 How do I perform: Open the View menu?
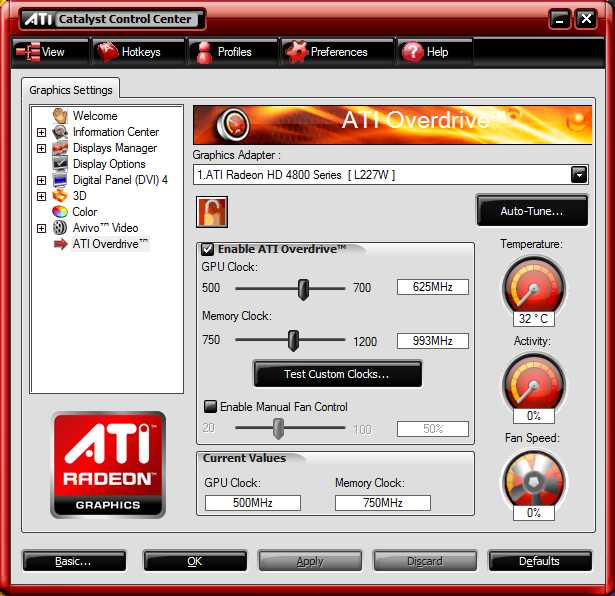[51, 52]
